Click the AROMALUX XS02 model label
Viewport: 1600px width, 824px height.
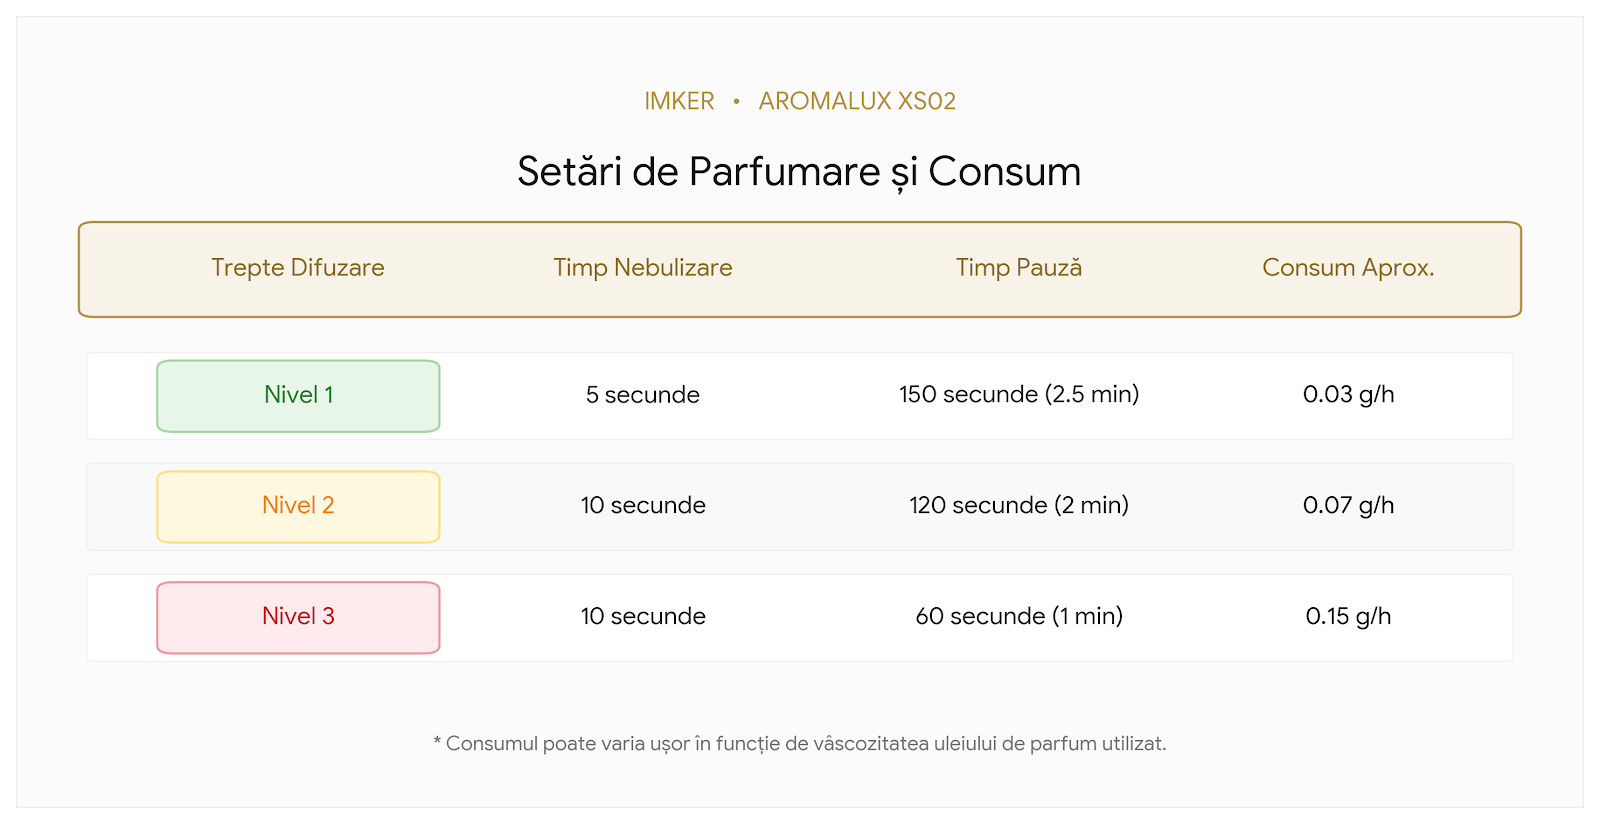[857, 101]
